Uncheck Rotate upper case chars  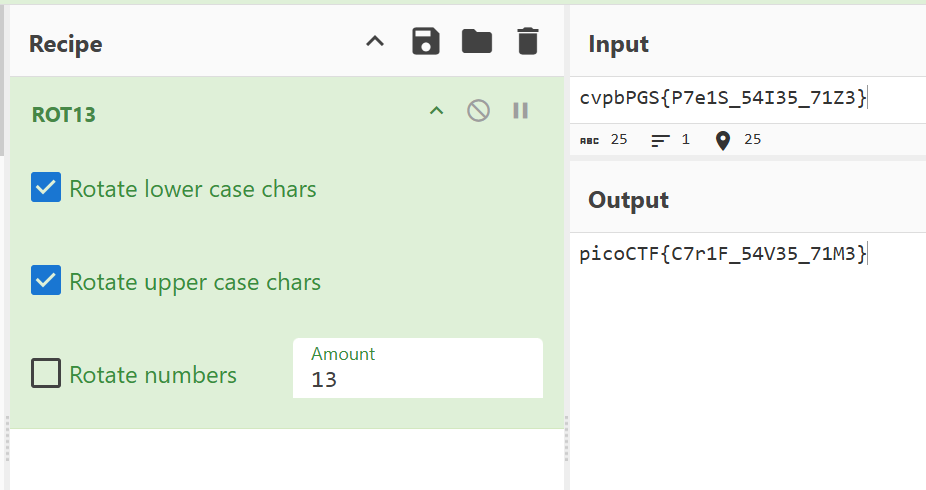tap(46, 281)
